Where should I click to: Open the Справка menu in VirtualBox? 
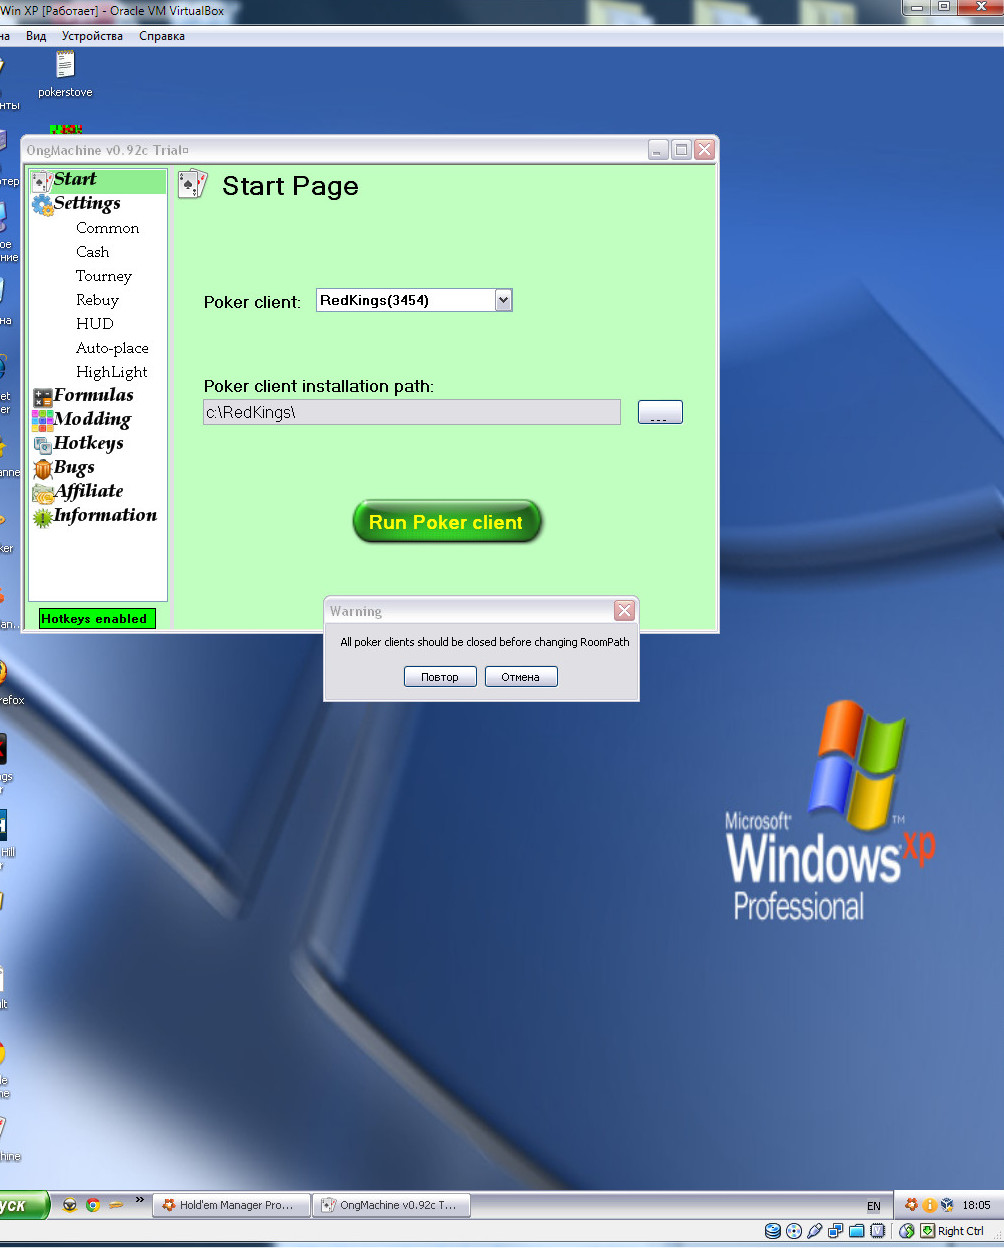[162, 36]
